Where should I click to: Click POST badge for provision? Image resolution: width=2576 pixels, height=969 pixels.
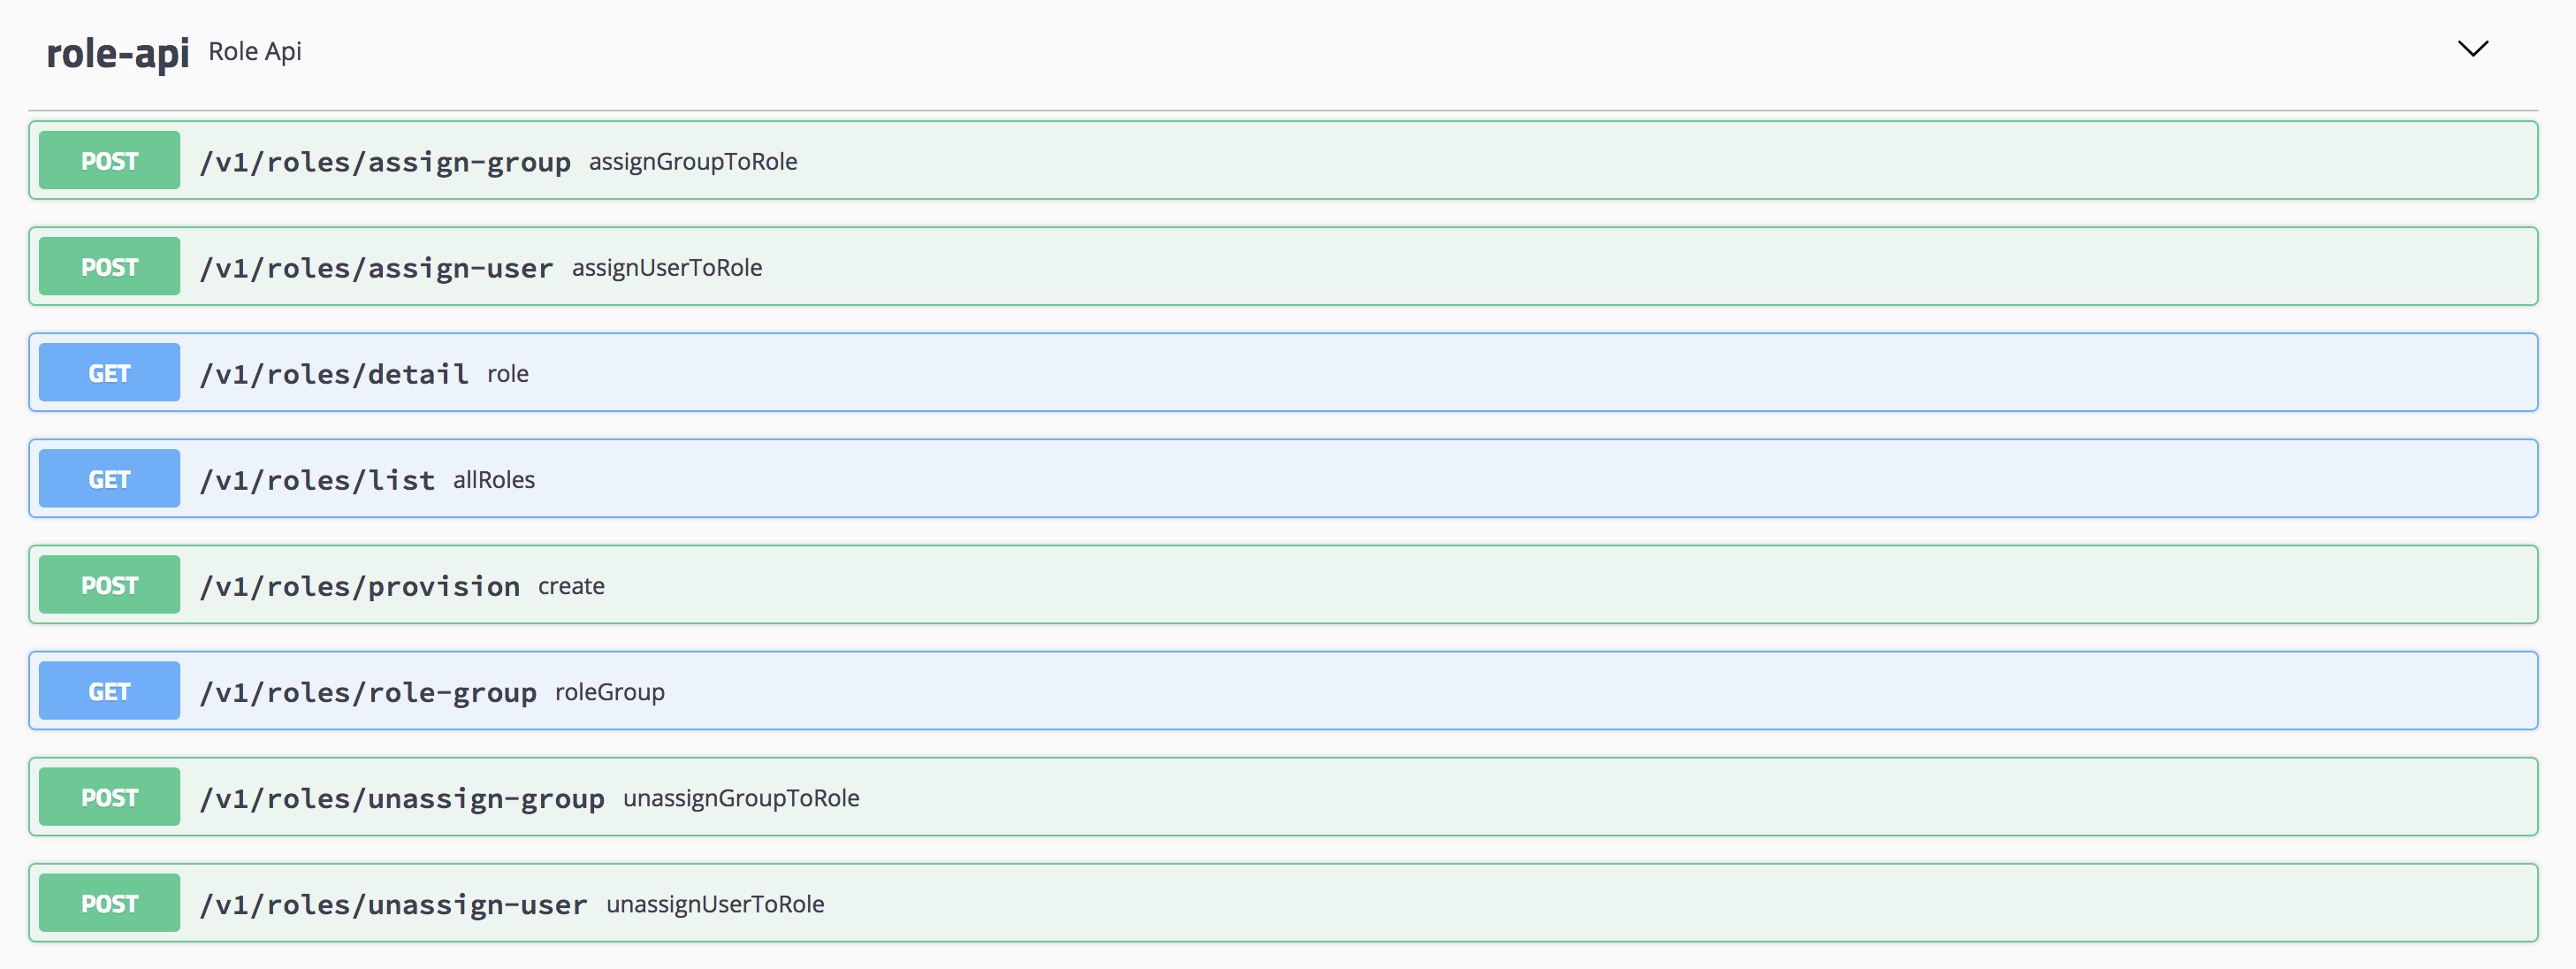pos(110,585)
